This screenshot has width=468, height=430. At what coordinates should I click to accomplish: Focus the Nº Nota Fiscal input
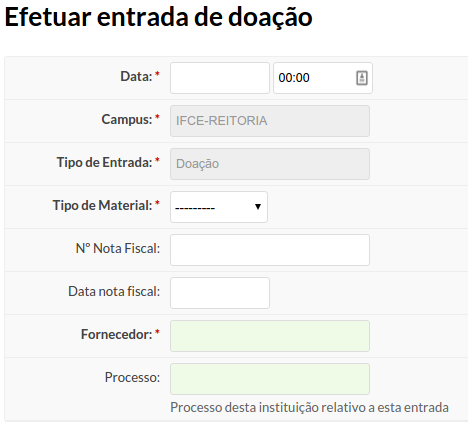tap(270, 250)
